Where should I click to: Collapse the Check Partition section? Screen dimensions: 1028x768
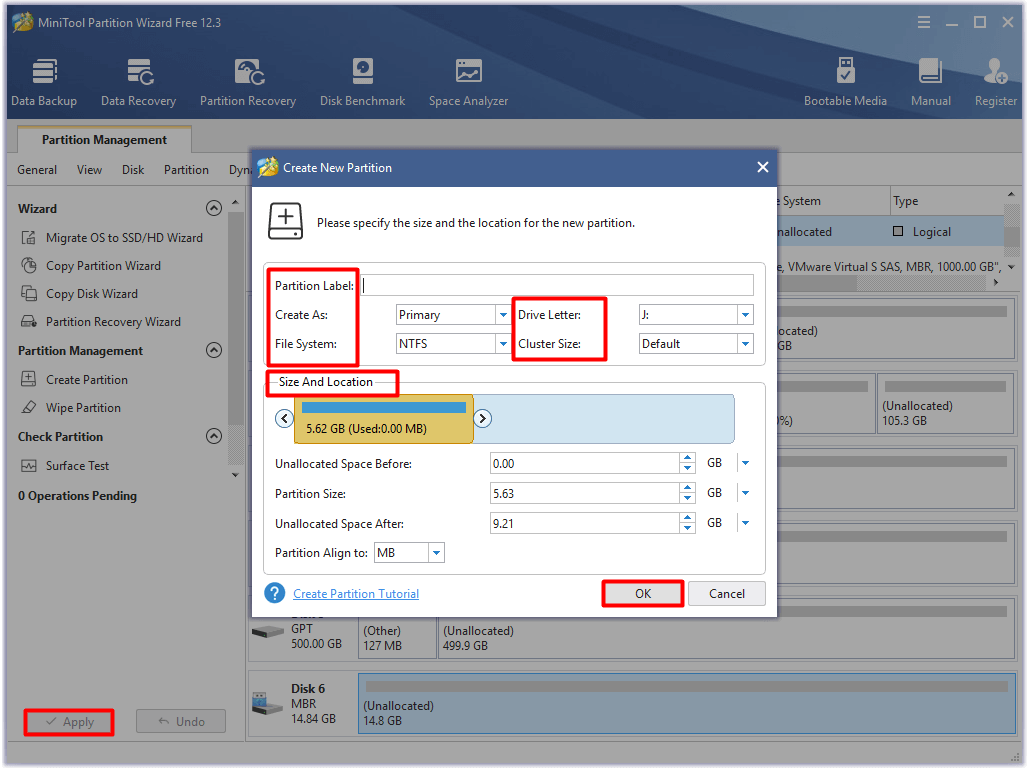pyautogui.click(x=214, y=436)
